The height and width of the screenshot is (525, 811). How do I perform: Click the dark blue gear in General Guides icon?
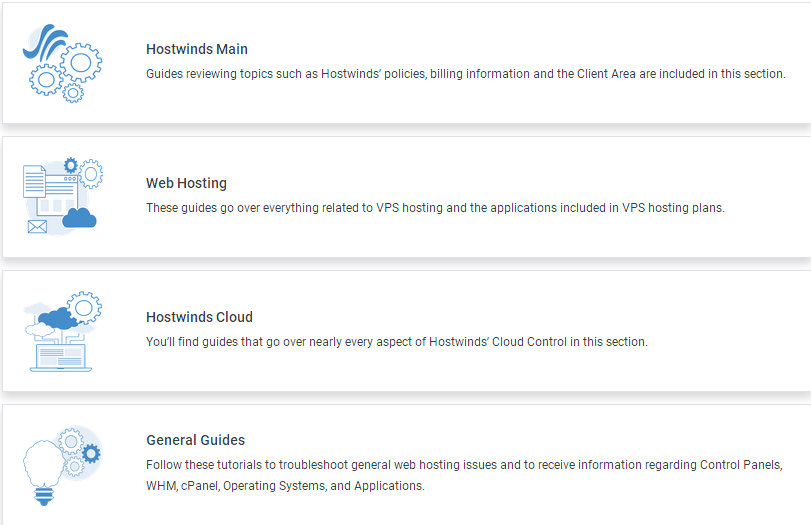91,454
